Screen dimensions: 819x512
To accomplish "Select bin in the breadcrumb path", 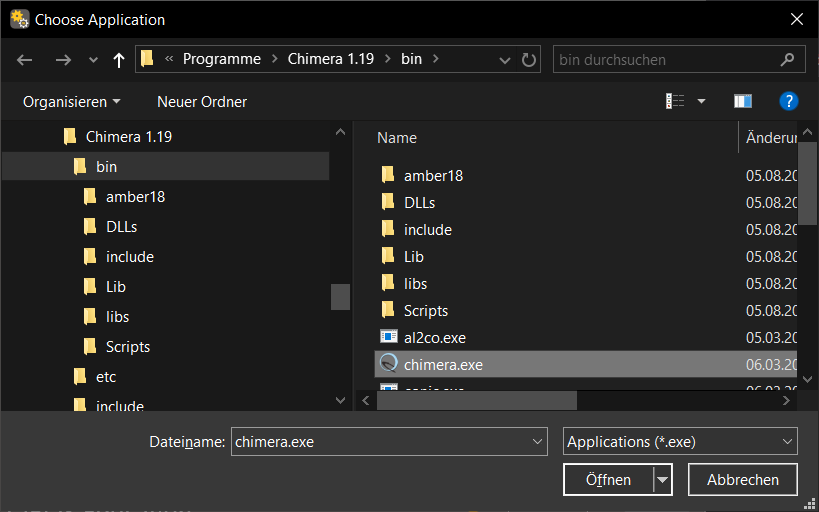I will tap(412, 59).
